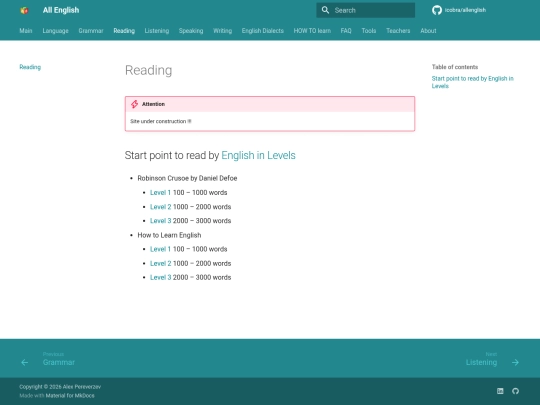This screenshot has width=540, height=405.
Task: Open the About tab
Action: click(428, 31)
